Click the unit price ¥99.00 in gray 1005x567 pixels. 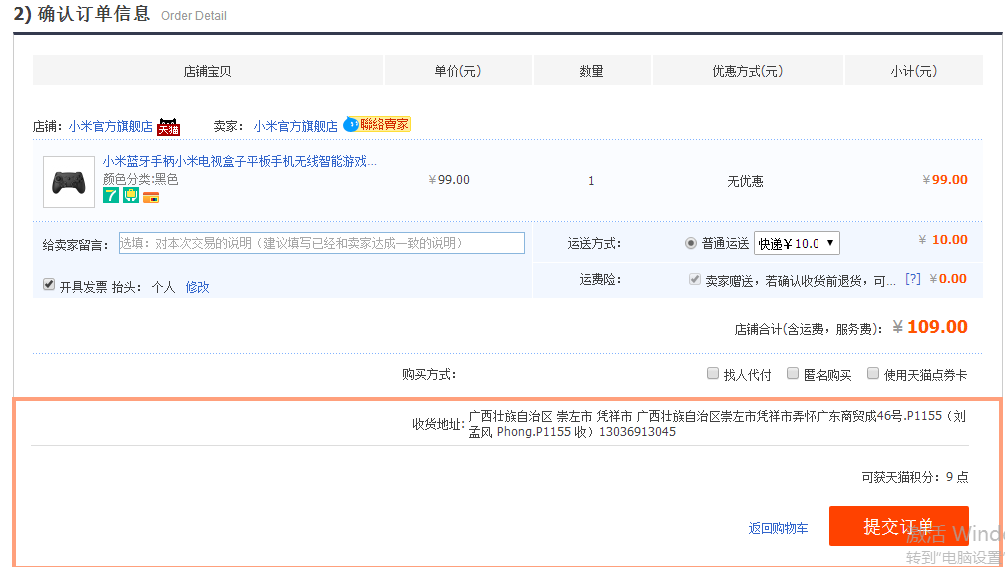(449, 180)
